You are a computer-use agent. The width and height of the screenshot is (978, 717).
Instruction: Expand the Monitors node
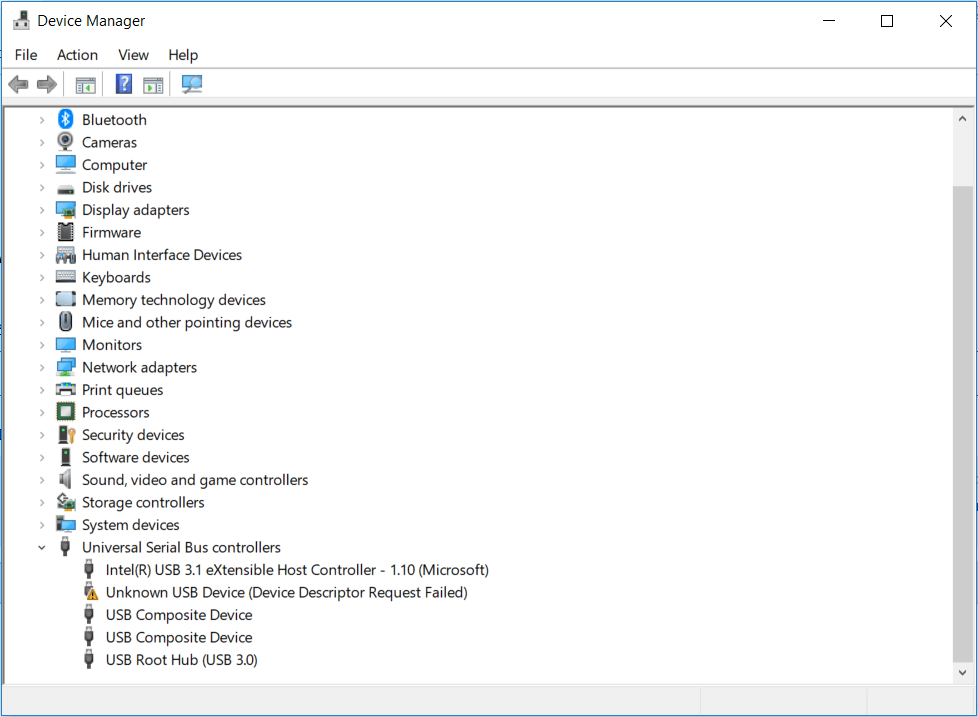tap(42, 345)
